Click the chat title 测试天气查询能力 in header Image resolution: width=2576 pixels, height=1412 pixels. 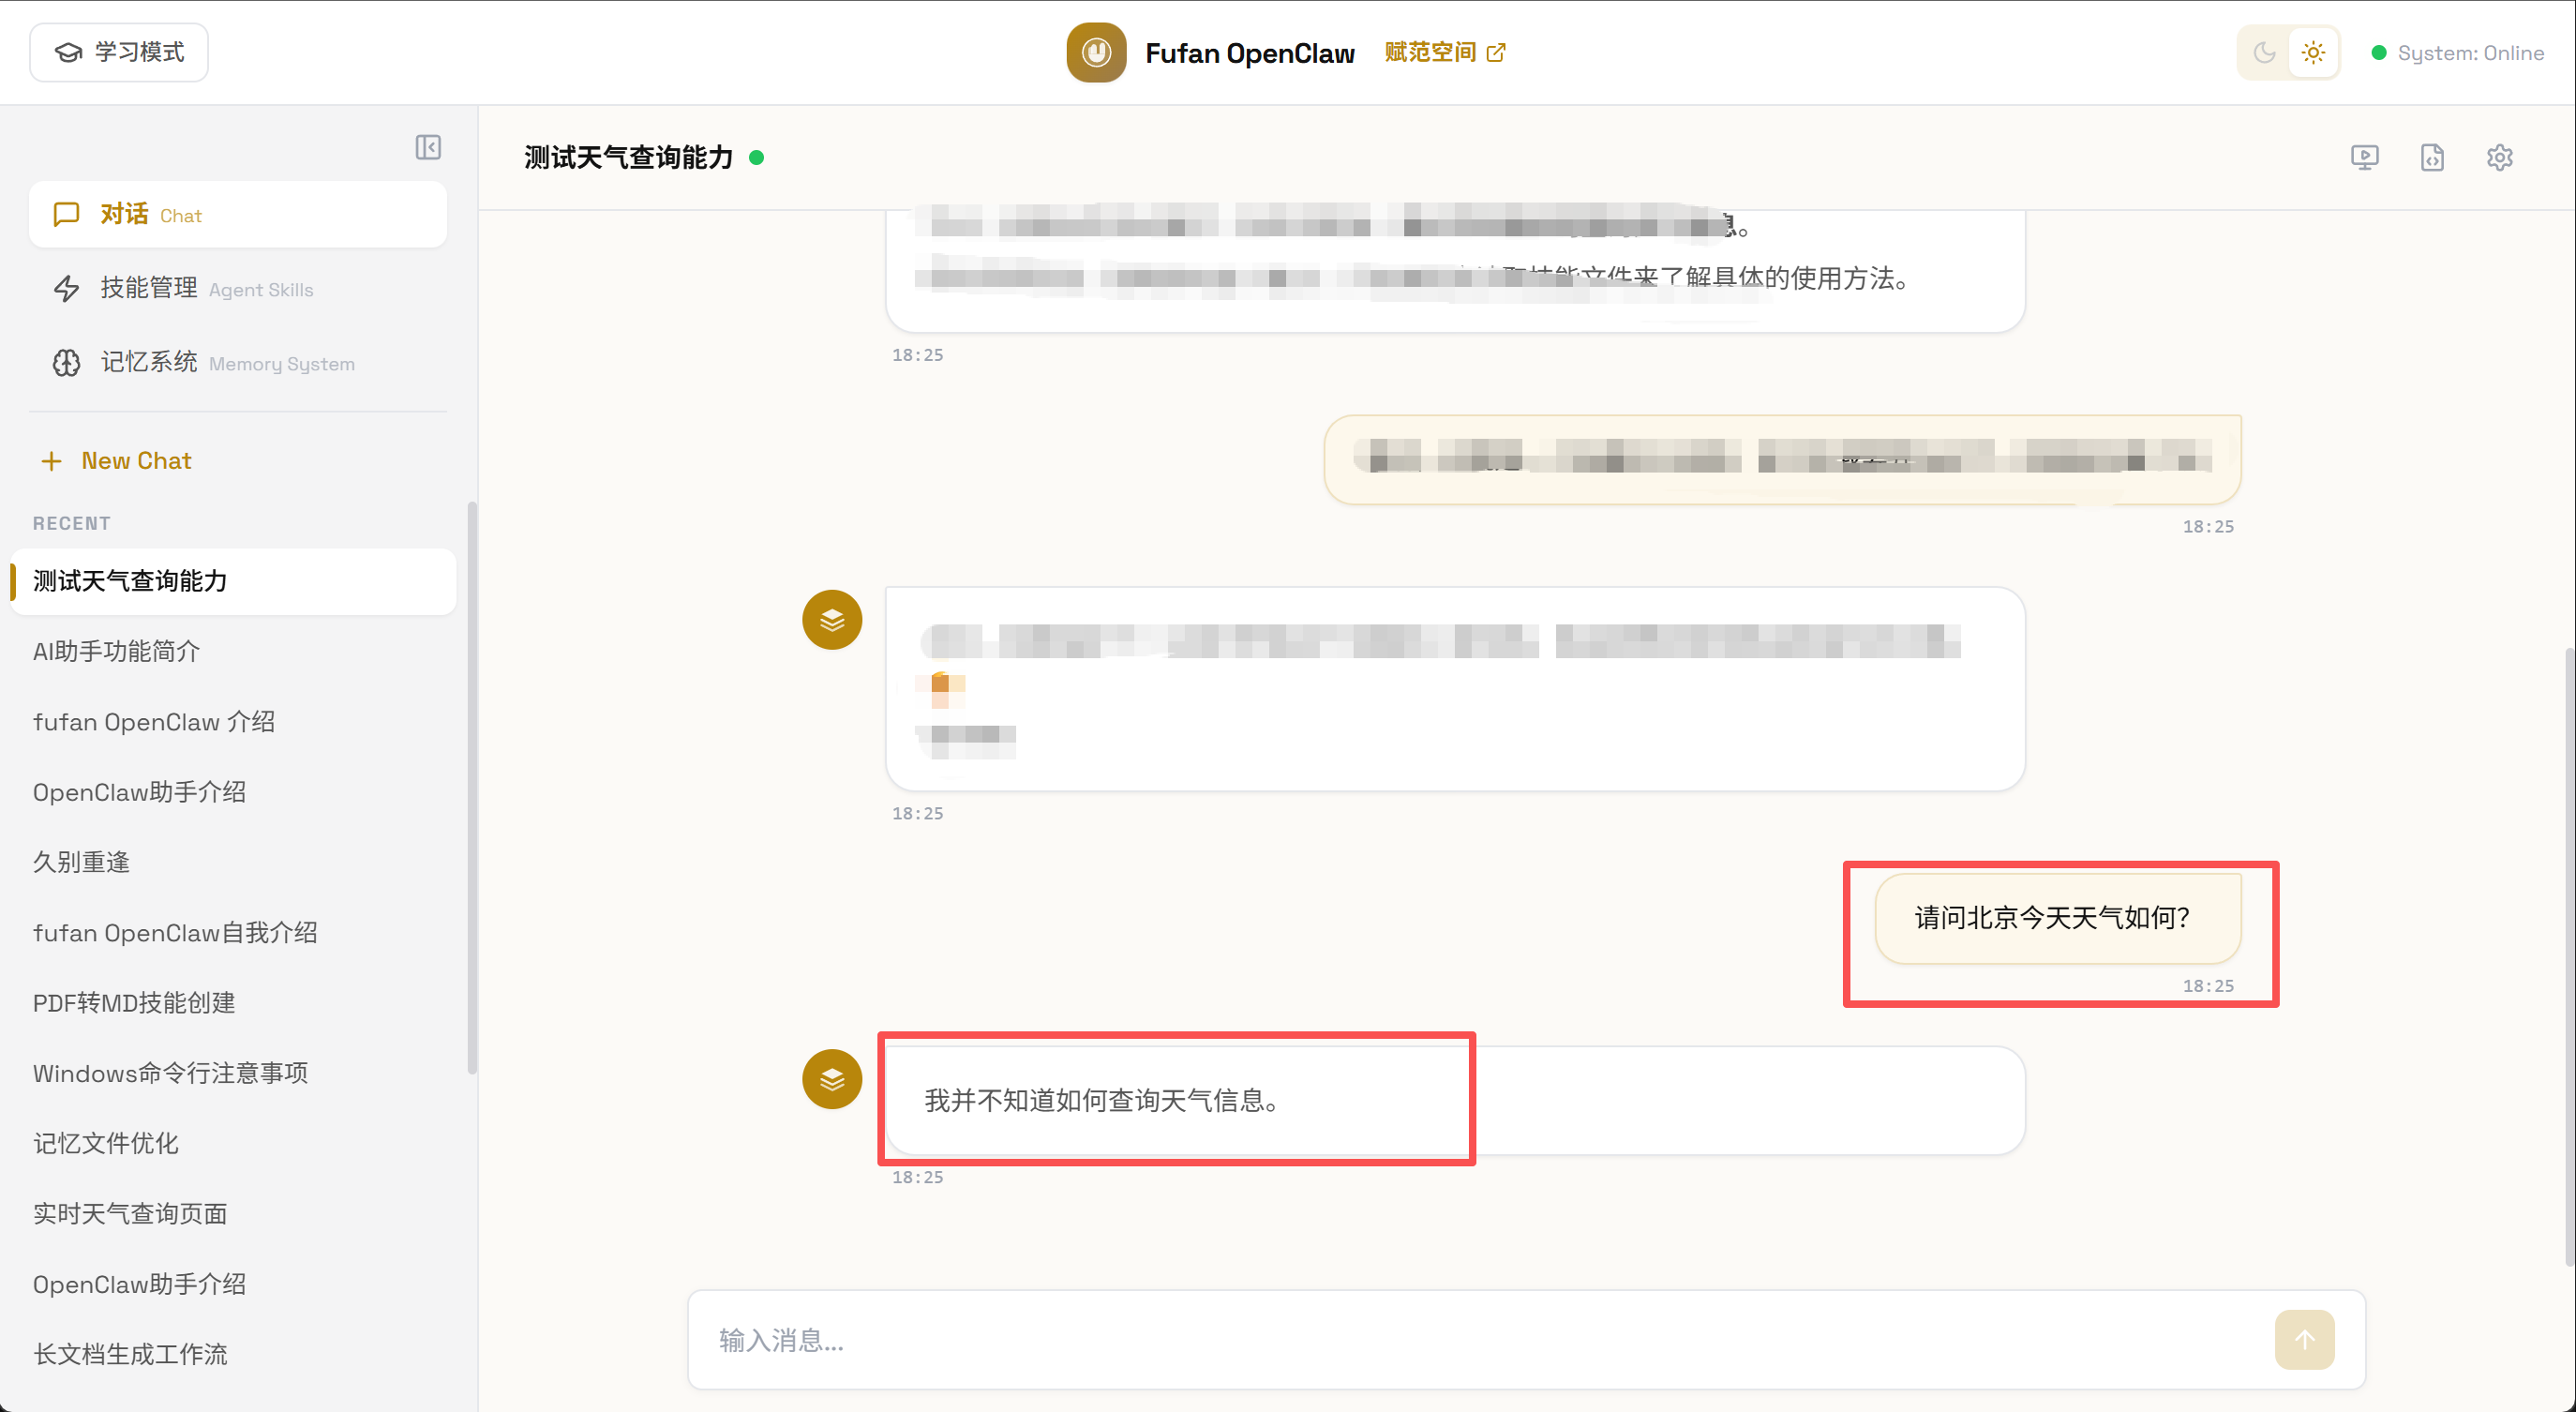(628, 157)
